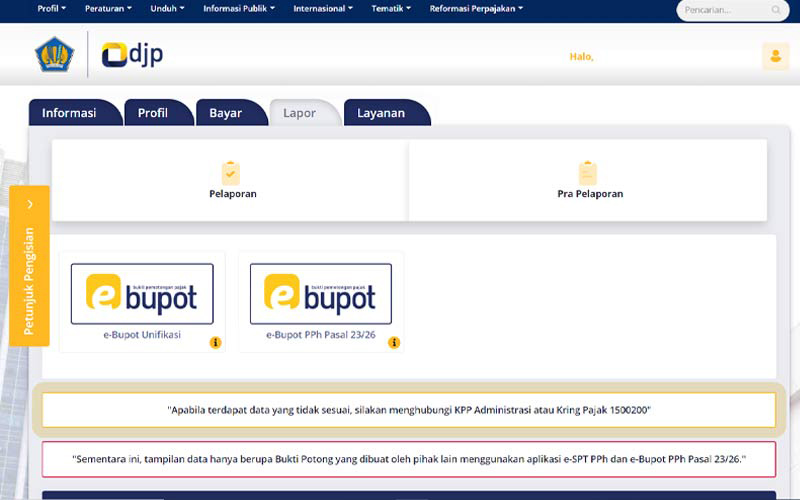Expand the Petunjuk Pengisian side panel
Screen dimensions: 800x500
click(30, 266)
